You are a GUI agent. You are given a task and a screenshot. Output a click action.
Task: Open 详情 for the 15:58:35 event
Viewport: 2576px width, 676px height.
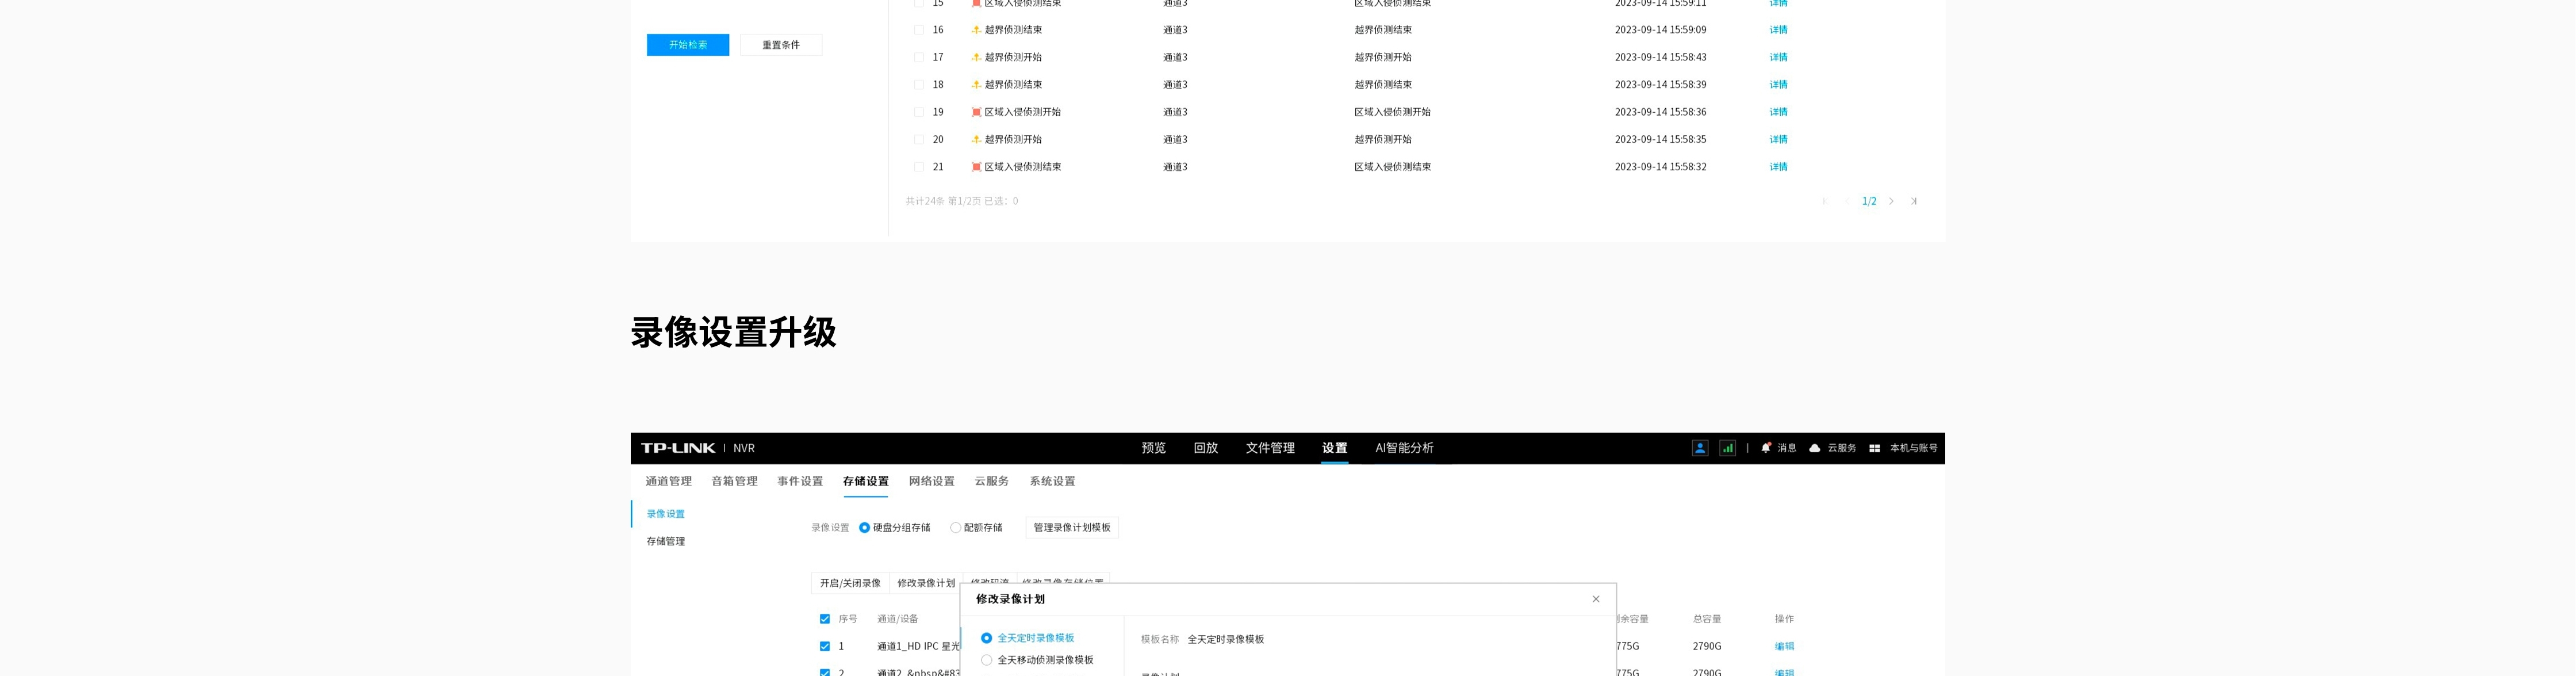1778,139
